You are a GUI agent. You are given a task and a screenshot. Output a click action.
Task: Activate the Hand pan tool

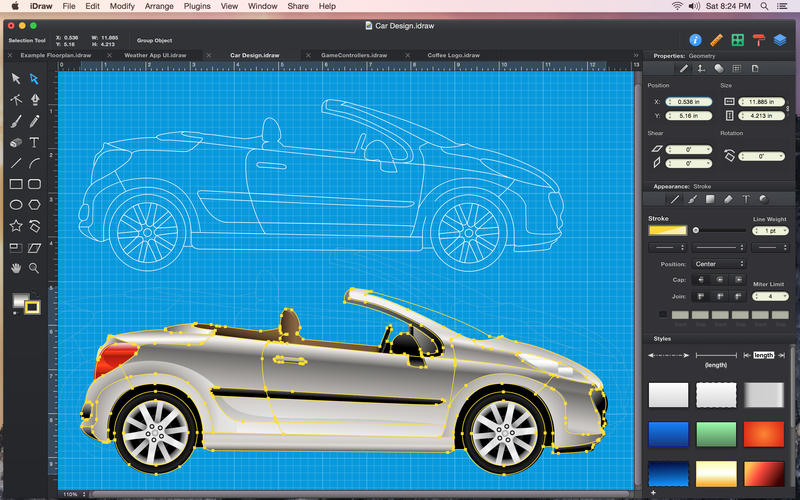pyautogui.click(x=16, y=268)
